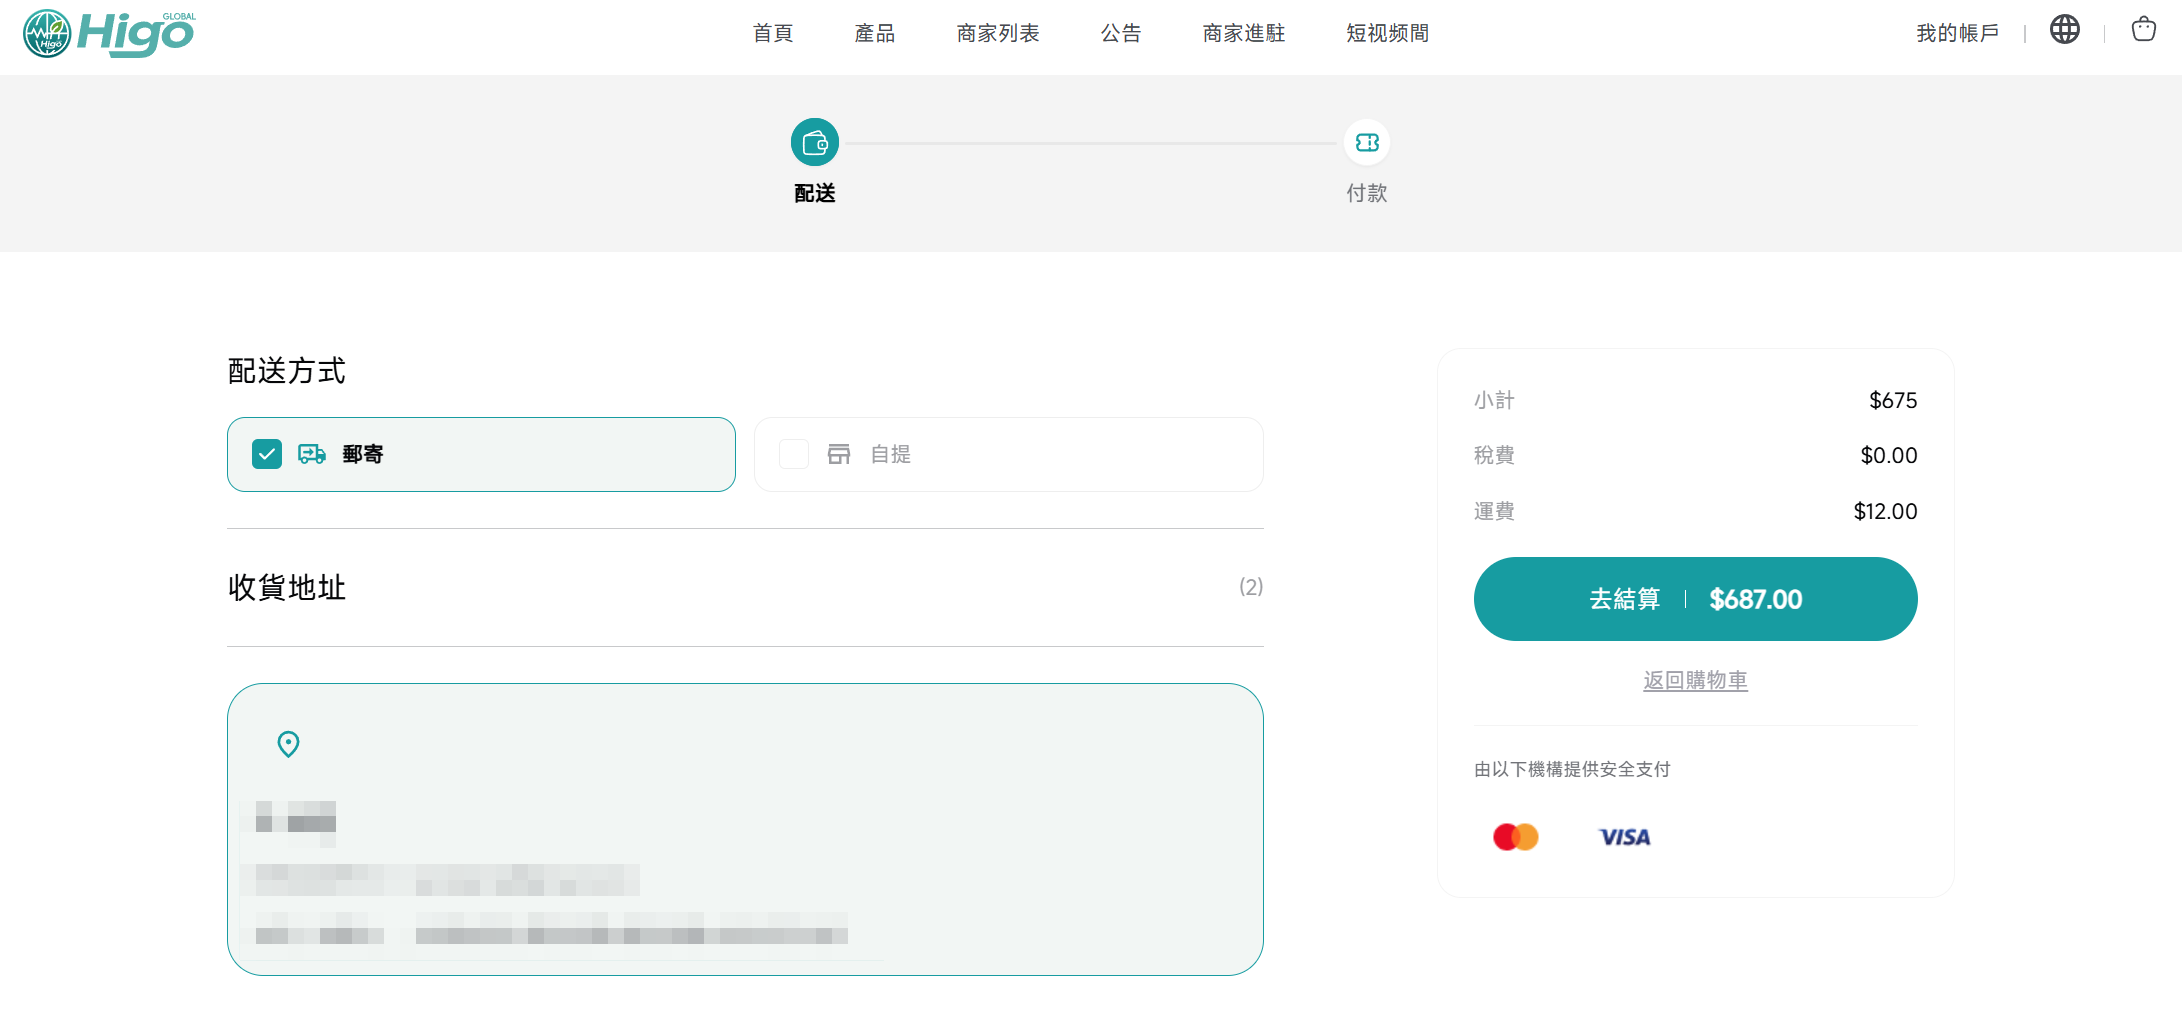Check the 自提 pickup checkbox

tap(794, 454)
